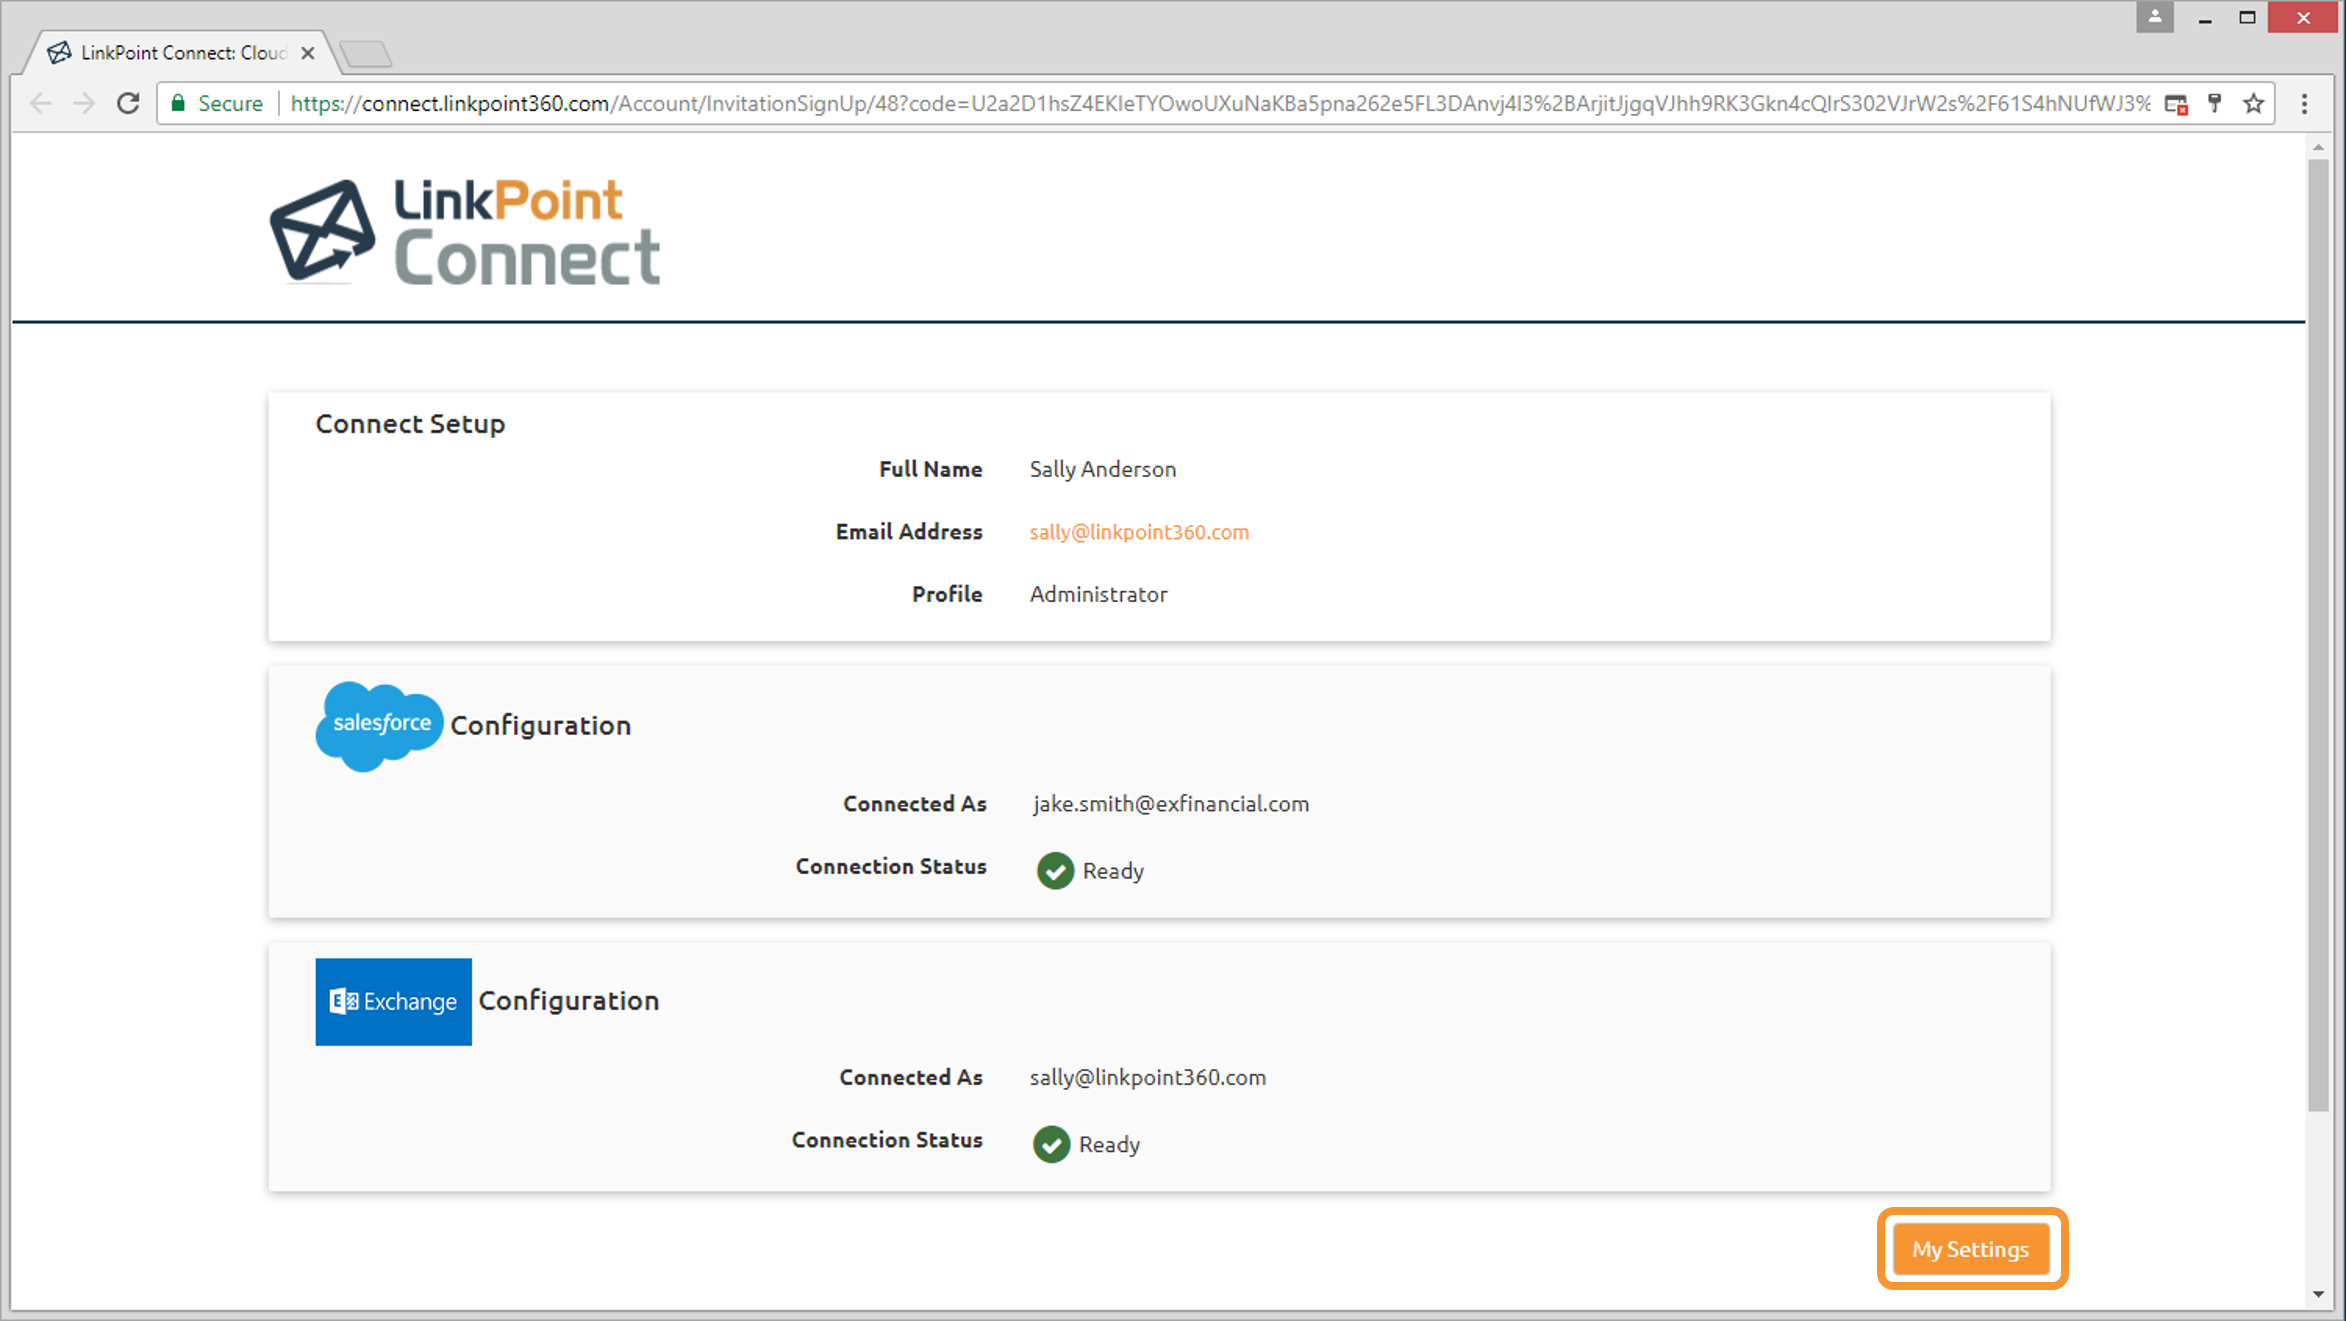Click the 'Connect Setup' heading
The image size is (2346, 1321).
pyautogui.click(x=410, y=424)
